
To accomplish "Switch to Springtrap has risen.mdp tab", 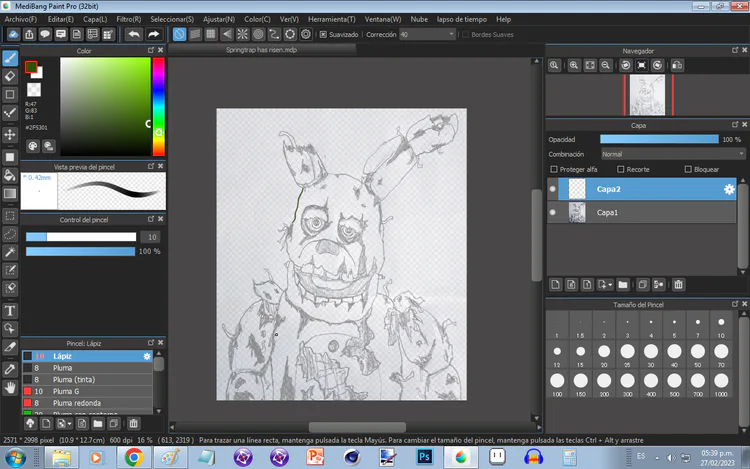I will point(261,49).
